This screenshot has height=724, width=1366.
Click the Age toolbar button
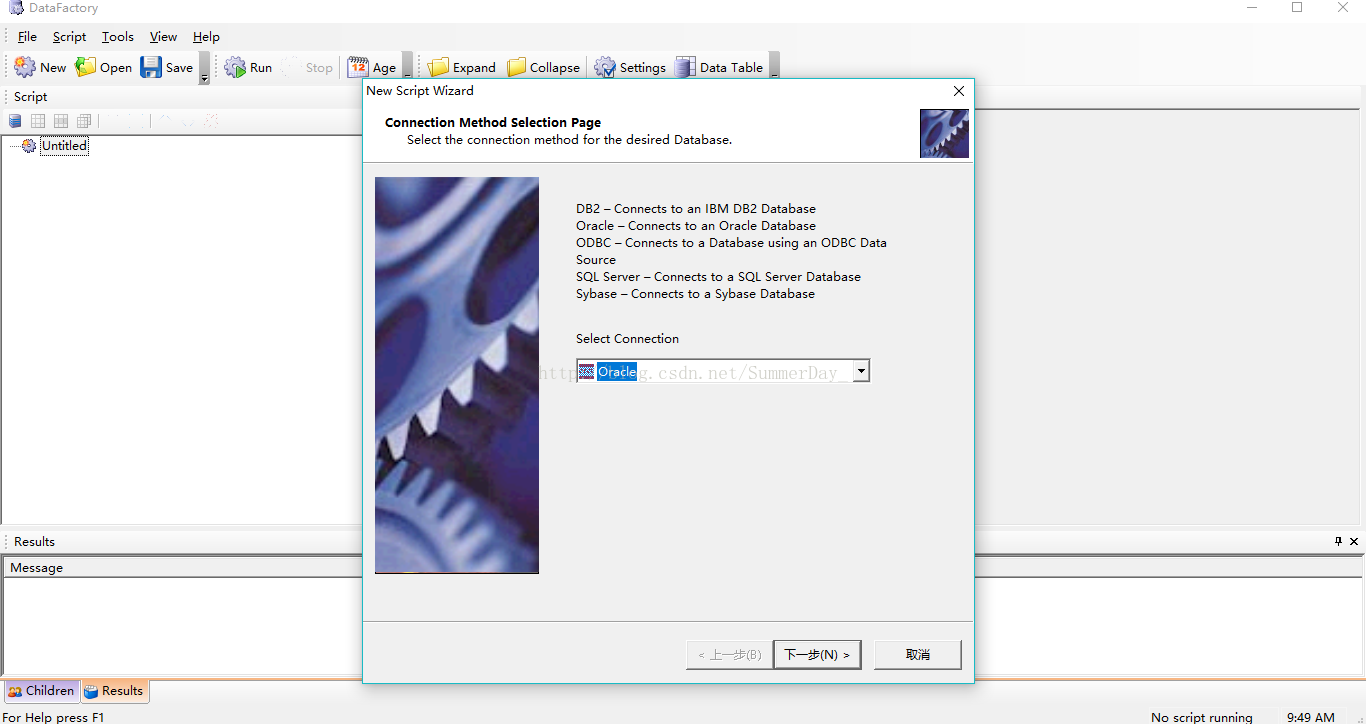[372, 67]
